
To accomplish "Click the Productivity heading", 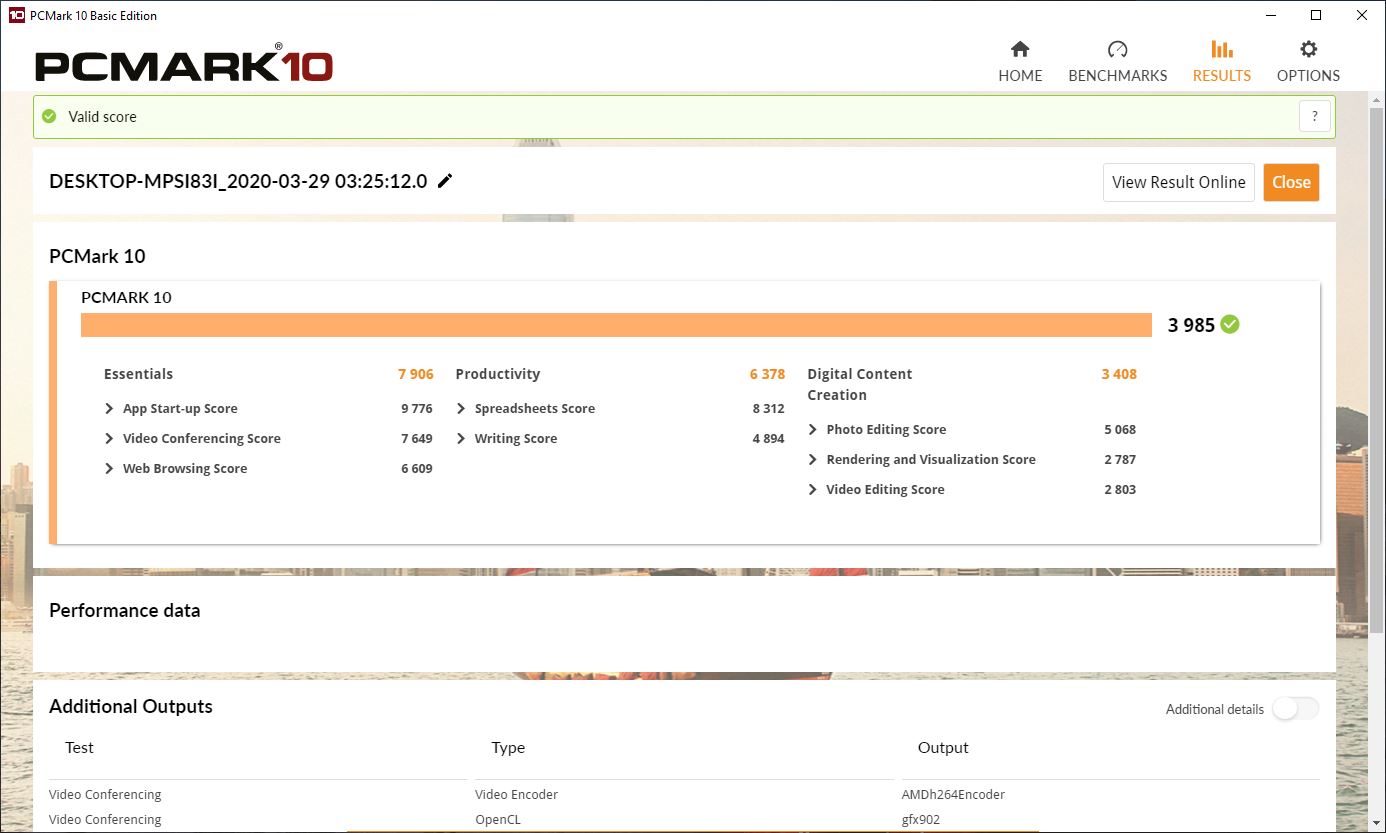I will coord(497,374).
